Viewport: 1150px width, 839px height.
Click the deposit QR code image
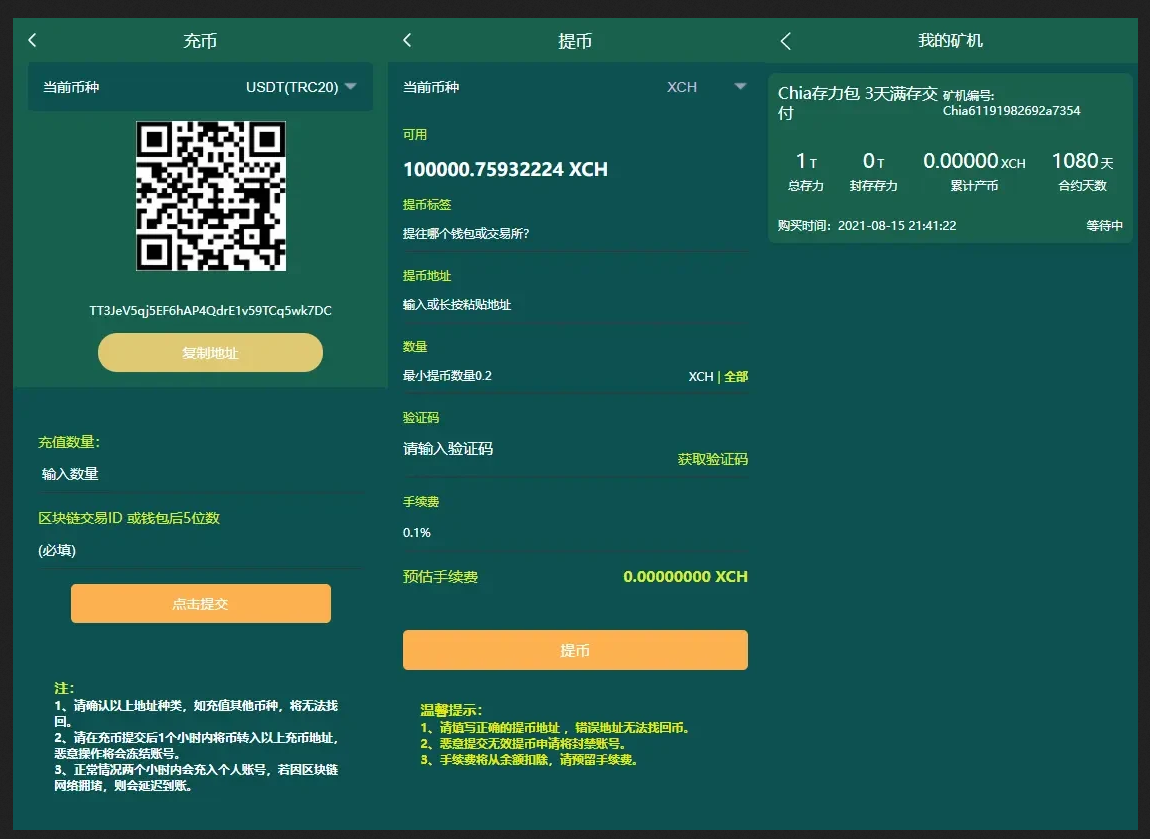coord(211,196)
